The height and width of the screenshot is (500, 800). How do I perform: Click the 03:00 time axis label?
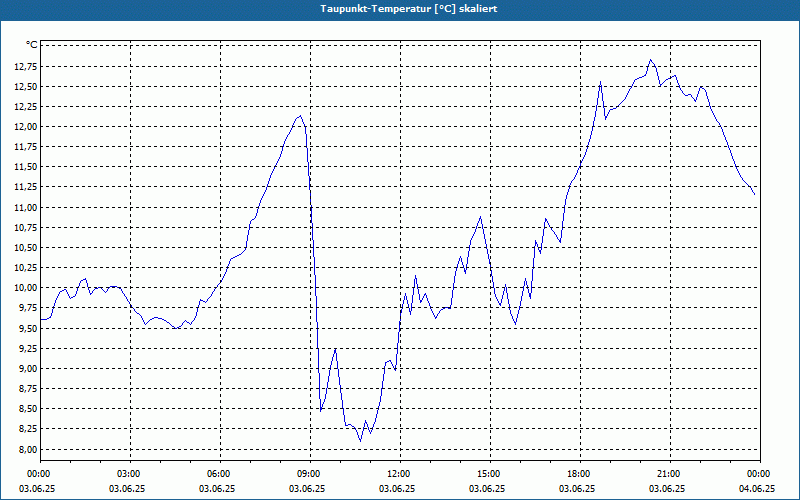[x=130, y=474]
